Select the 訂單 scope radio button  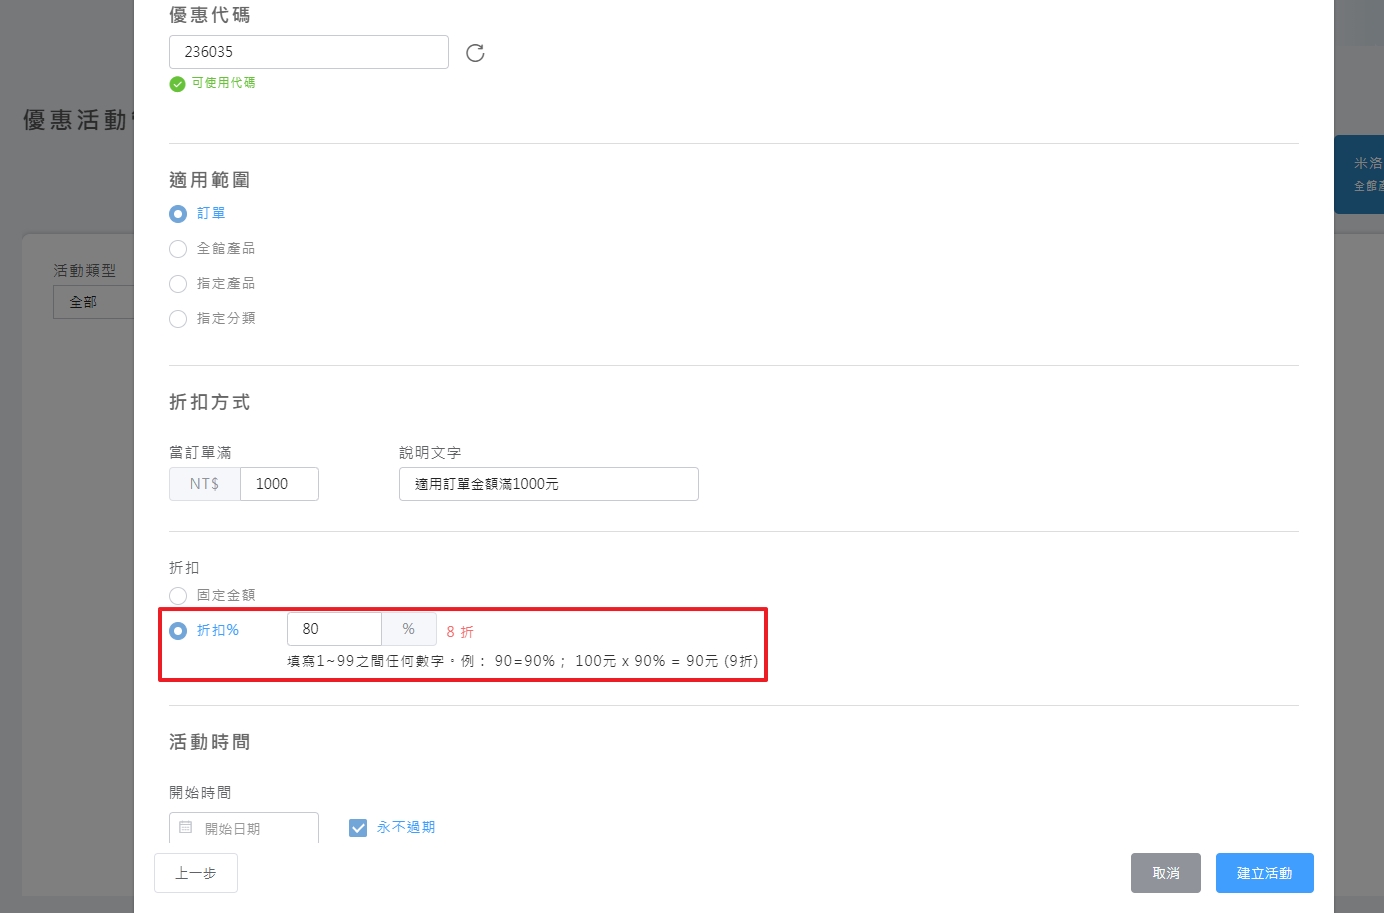pos(178,213)
